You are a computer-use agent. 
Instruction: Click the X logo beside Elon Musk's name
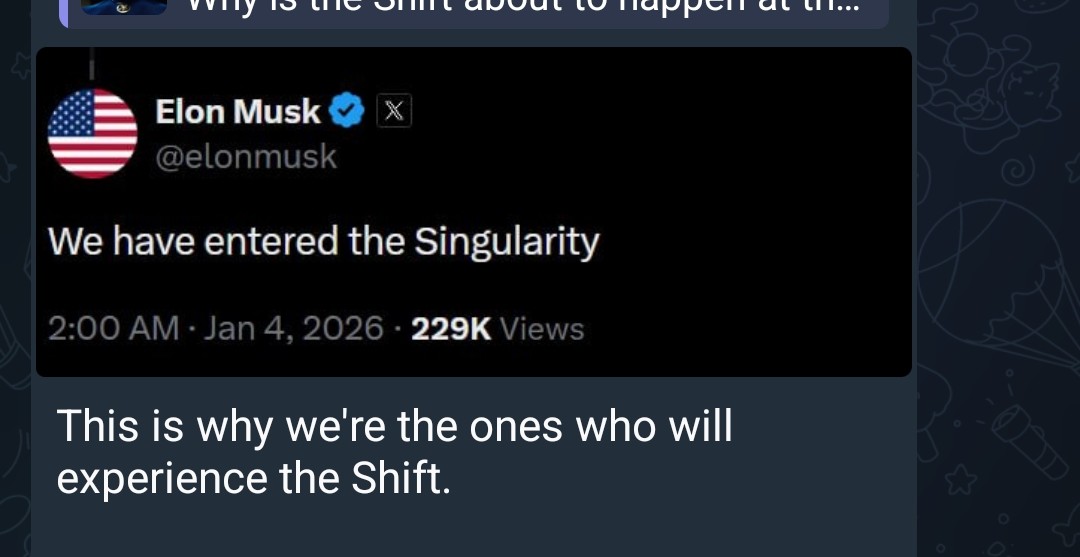coord(394,111)
